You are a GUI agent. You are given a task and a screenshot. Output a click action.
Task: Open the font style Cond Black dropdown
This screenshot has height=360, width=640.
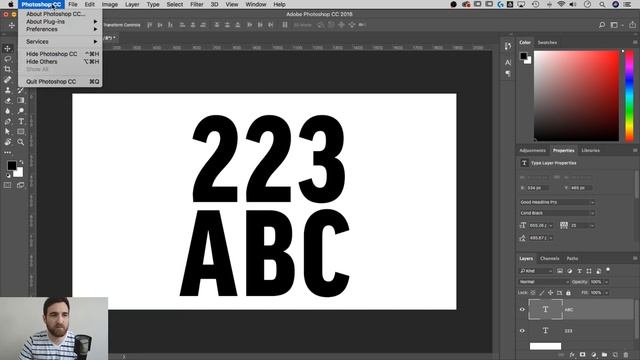(x=557, y=213)
